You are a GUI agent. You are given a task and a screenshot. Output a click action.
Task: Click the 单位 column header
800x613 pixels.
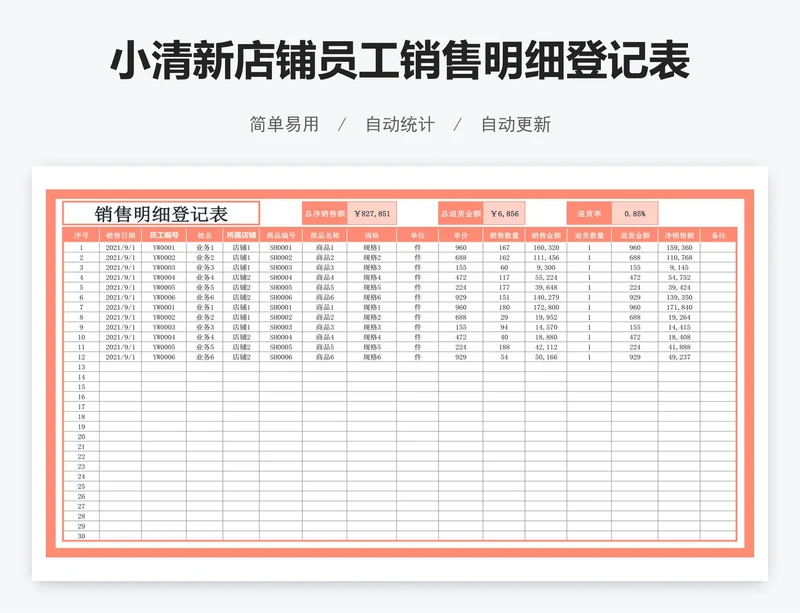click(x=417, y=235)
